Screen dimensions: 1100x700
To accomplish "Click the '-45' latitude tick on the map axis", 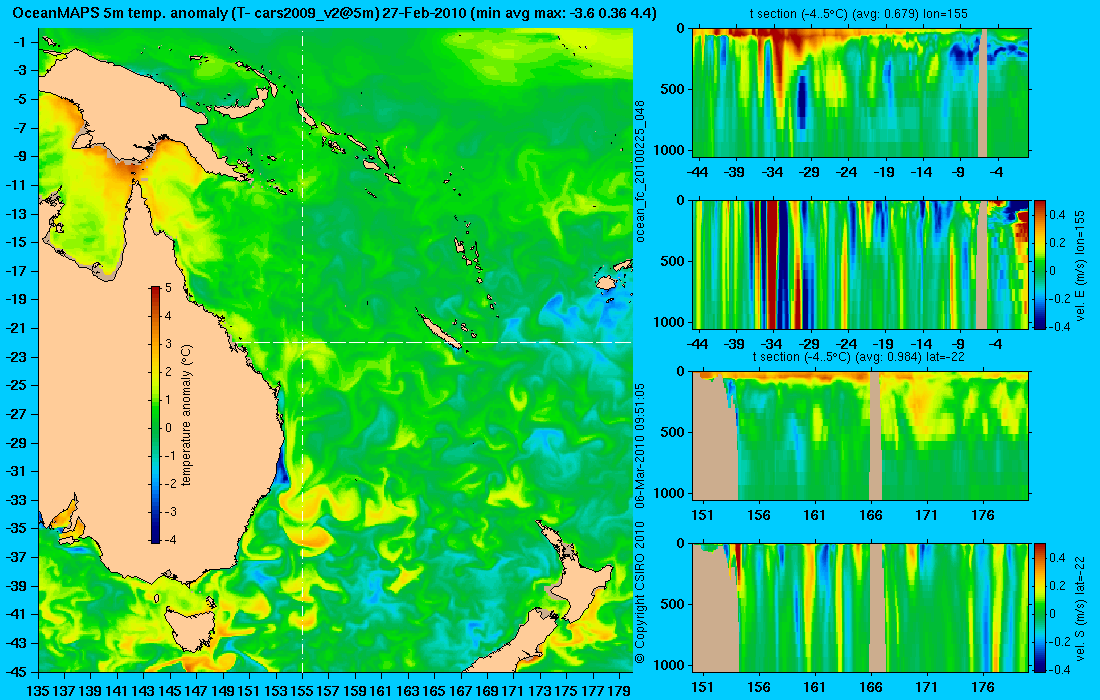I will coord(17,671).
